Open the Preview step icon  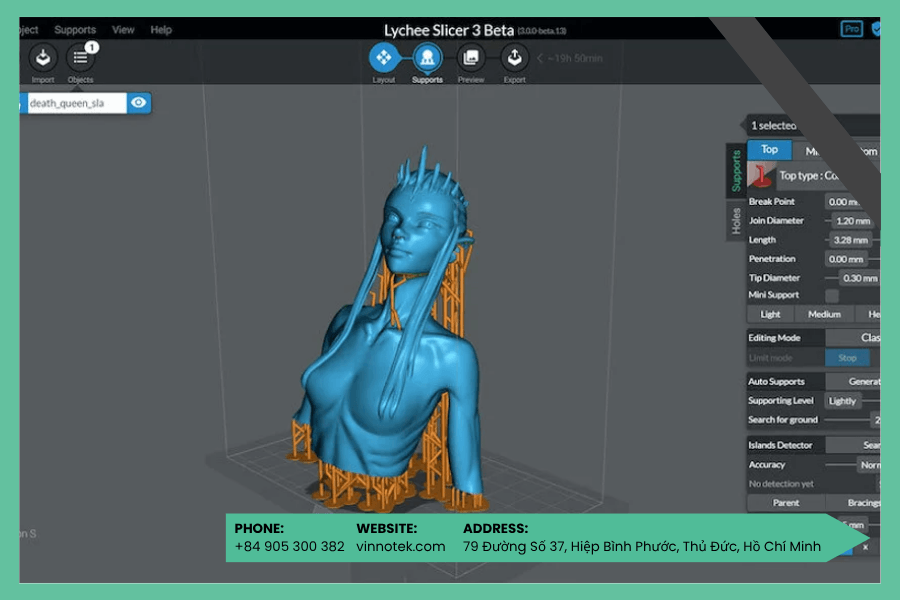coord(471,57)
